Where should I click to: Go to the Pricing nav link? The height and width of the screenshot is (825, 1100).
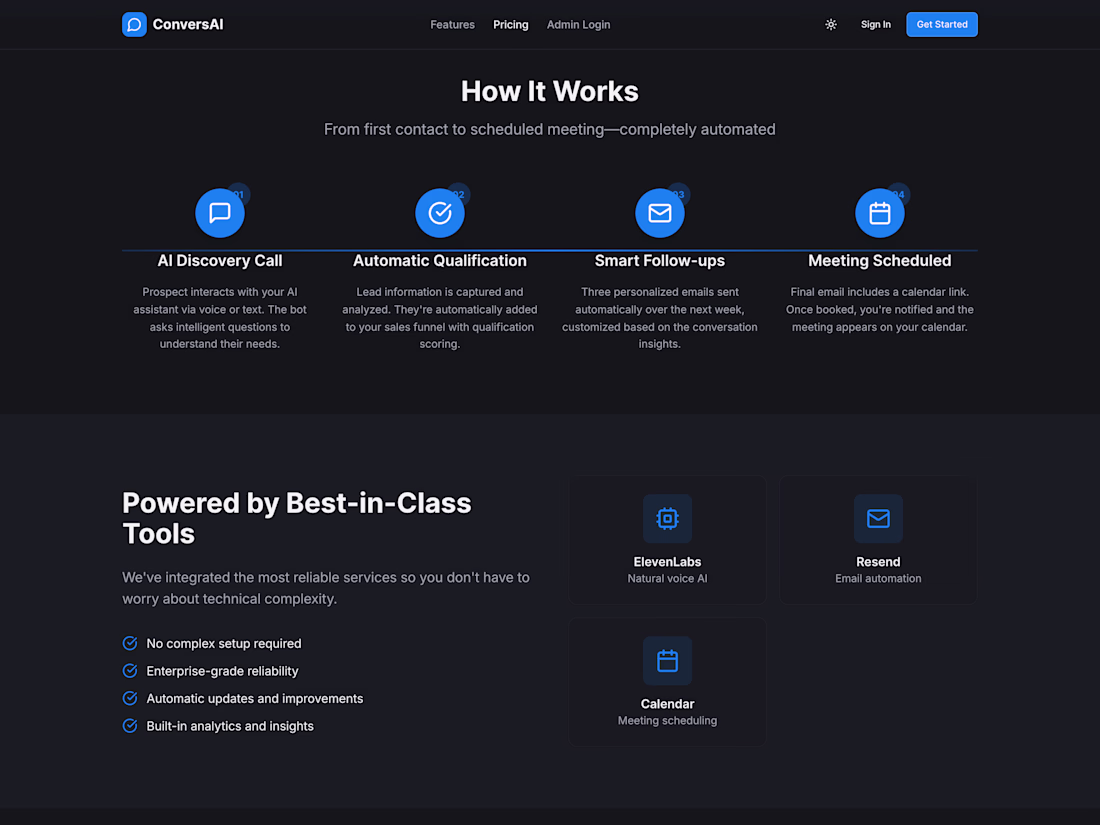511,25
